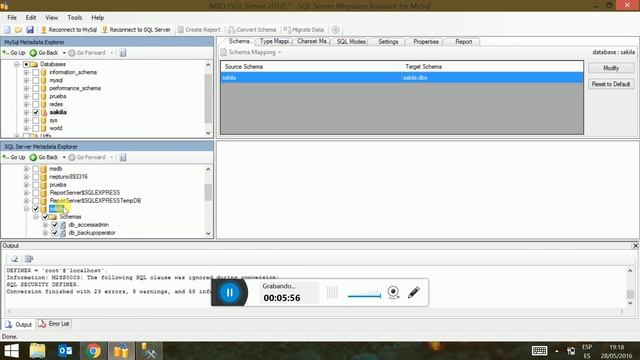Reconnect to MySql from the toolbar
This screenshot has width=640, height=360.
pyautogui.click(x=69, y=30)
